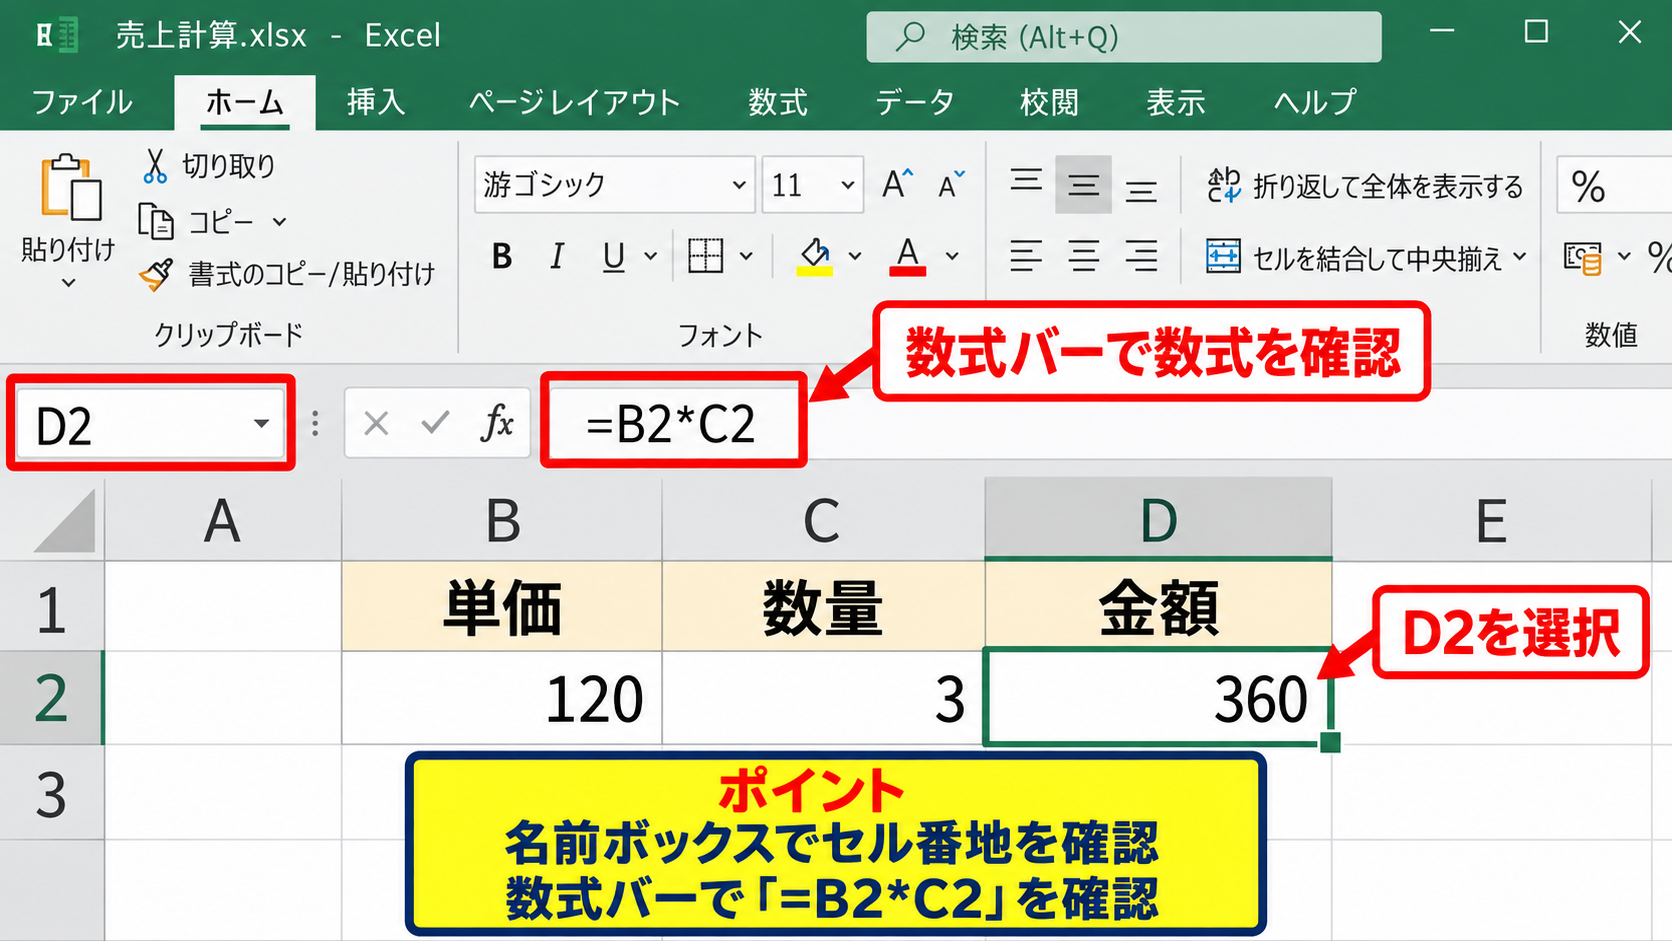This screenshot has height=941, width=1672.
Task: Click the Paste (貼り付け) clipboard icon
Action: pyautogui.click(x=70, y=187)
